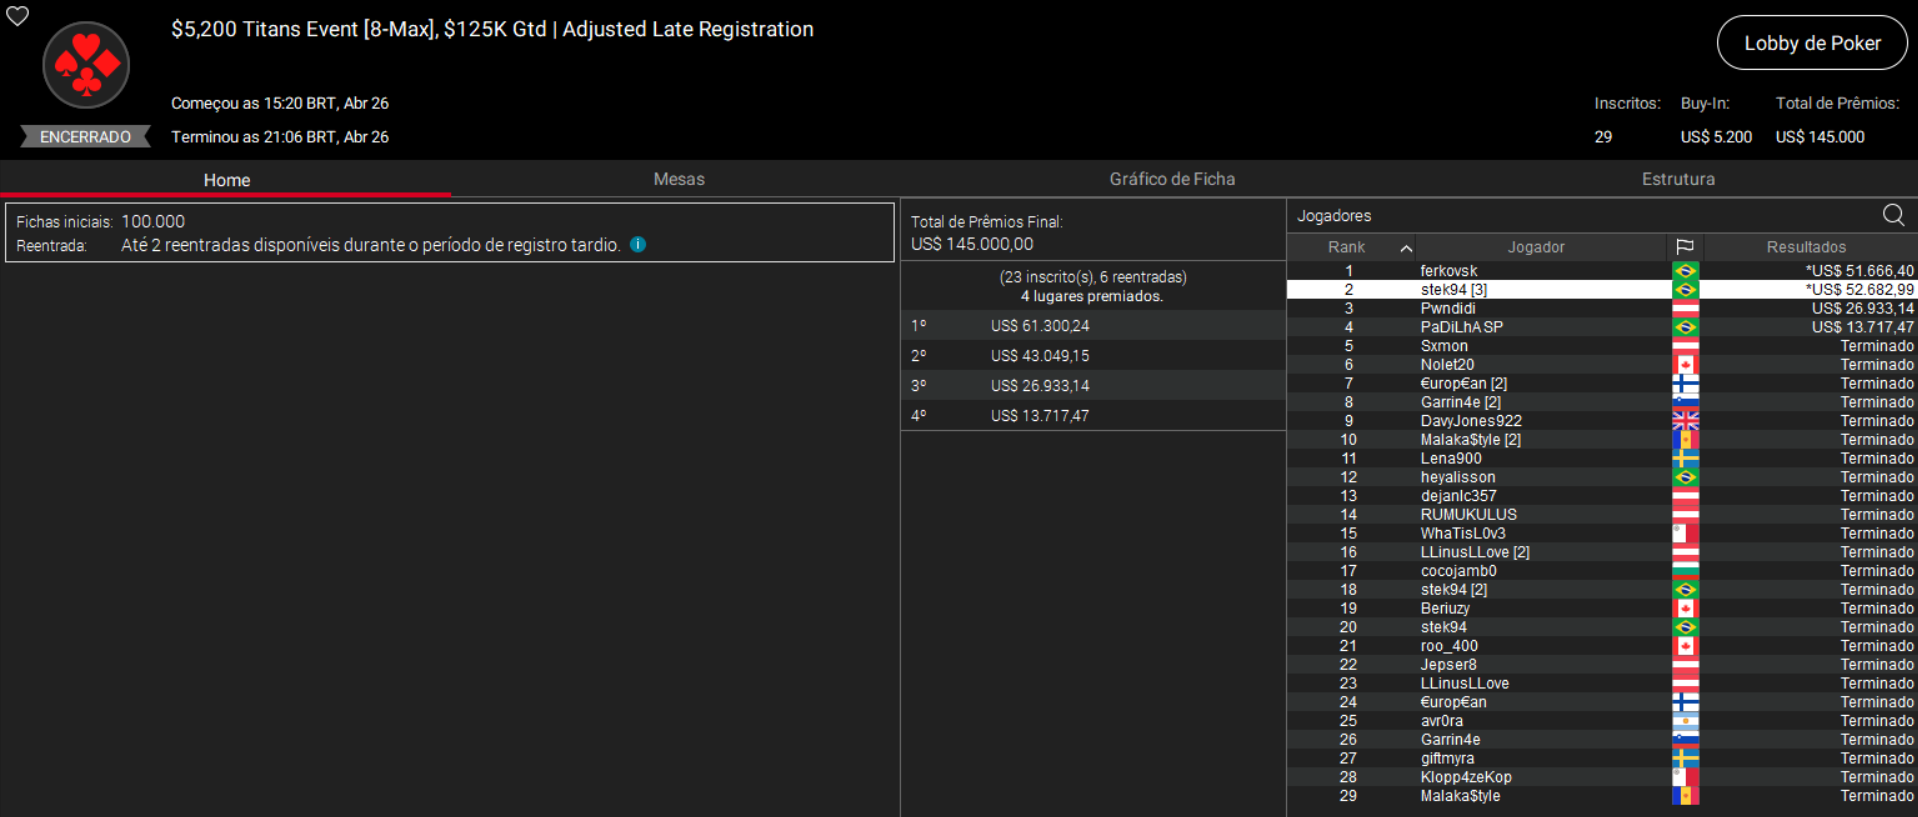1918x817 pixels.
Task: Select player row WhaTisL0v3
Action: 1602,534
